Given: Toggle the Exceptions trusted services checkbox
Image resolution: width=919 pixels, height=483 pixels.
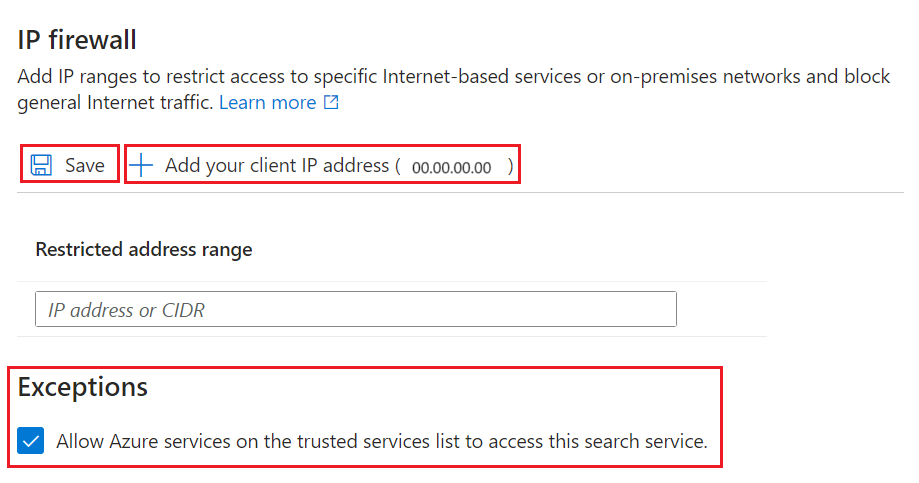Looking at the screenshot, I should [x=30, y=441].
